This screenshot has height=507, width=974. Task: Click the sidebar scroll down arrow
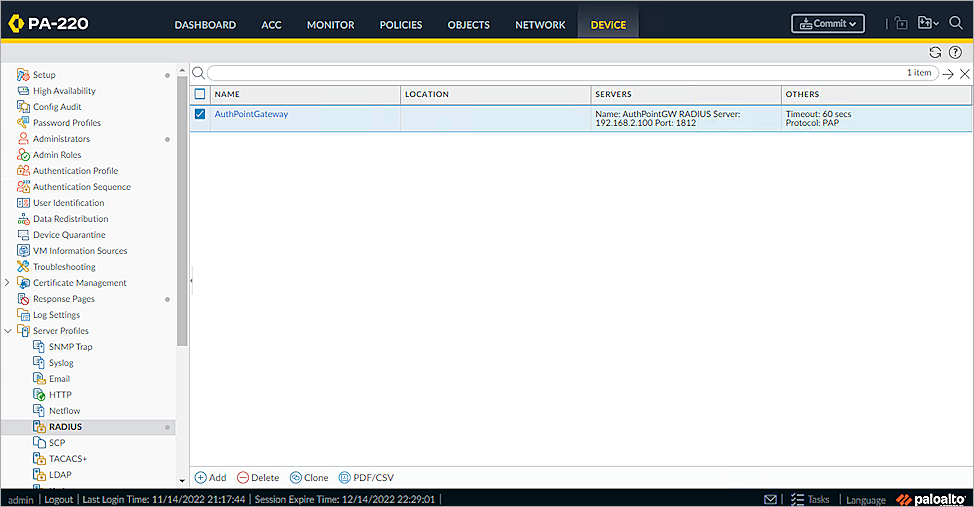pos(182,480)
